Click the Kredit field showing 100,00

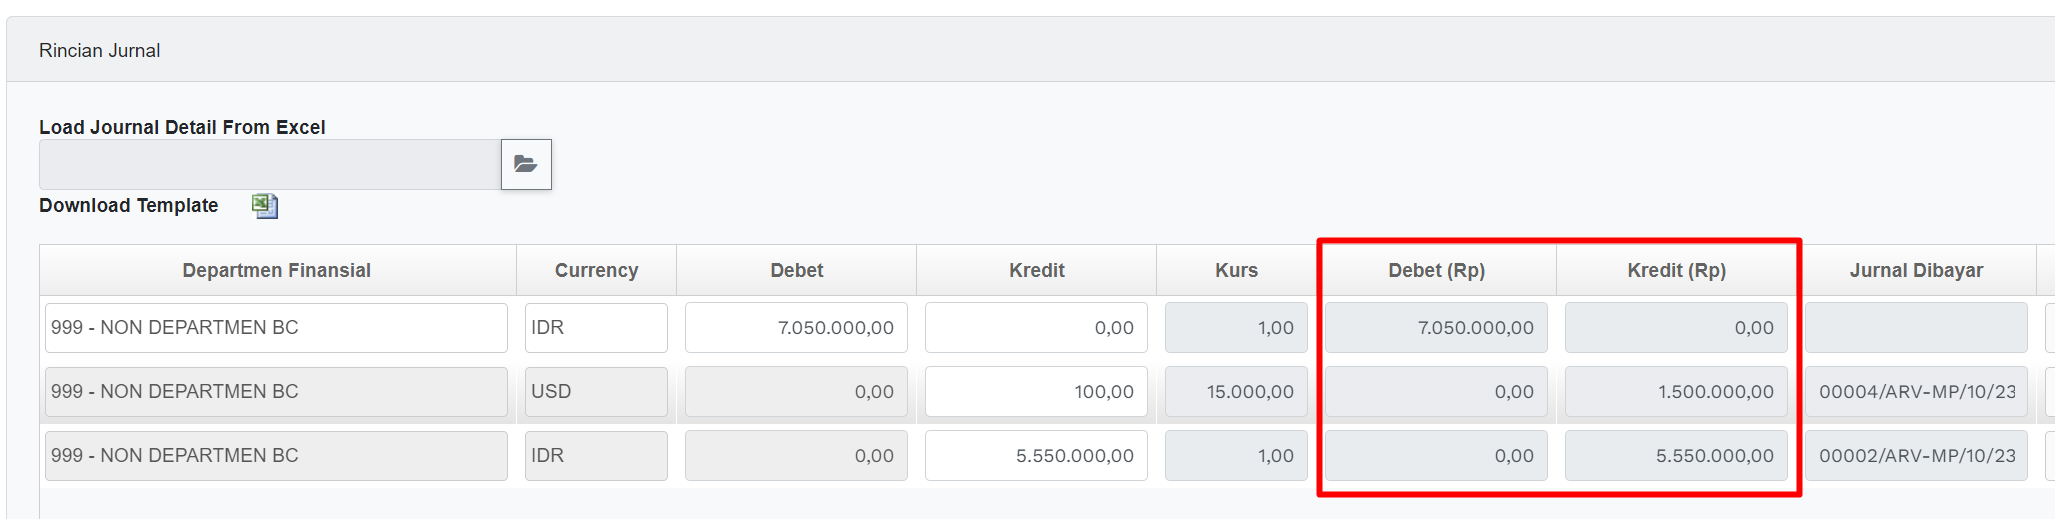click(1036, 392)
